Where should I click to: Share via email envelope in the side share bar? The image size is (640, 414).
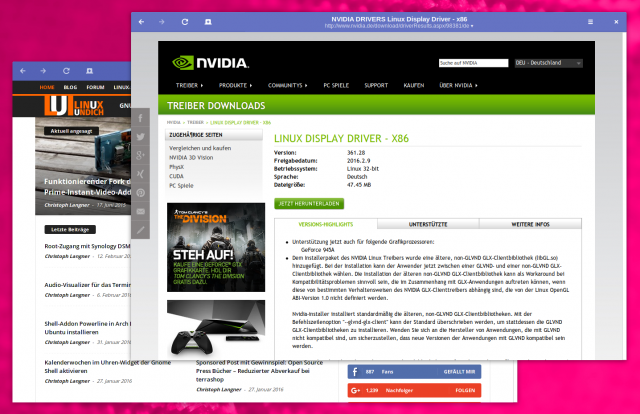(140, 211)
